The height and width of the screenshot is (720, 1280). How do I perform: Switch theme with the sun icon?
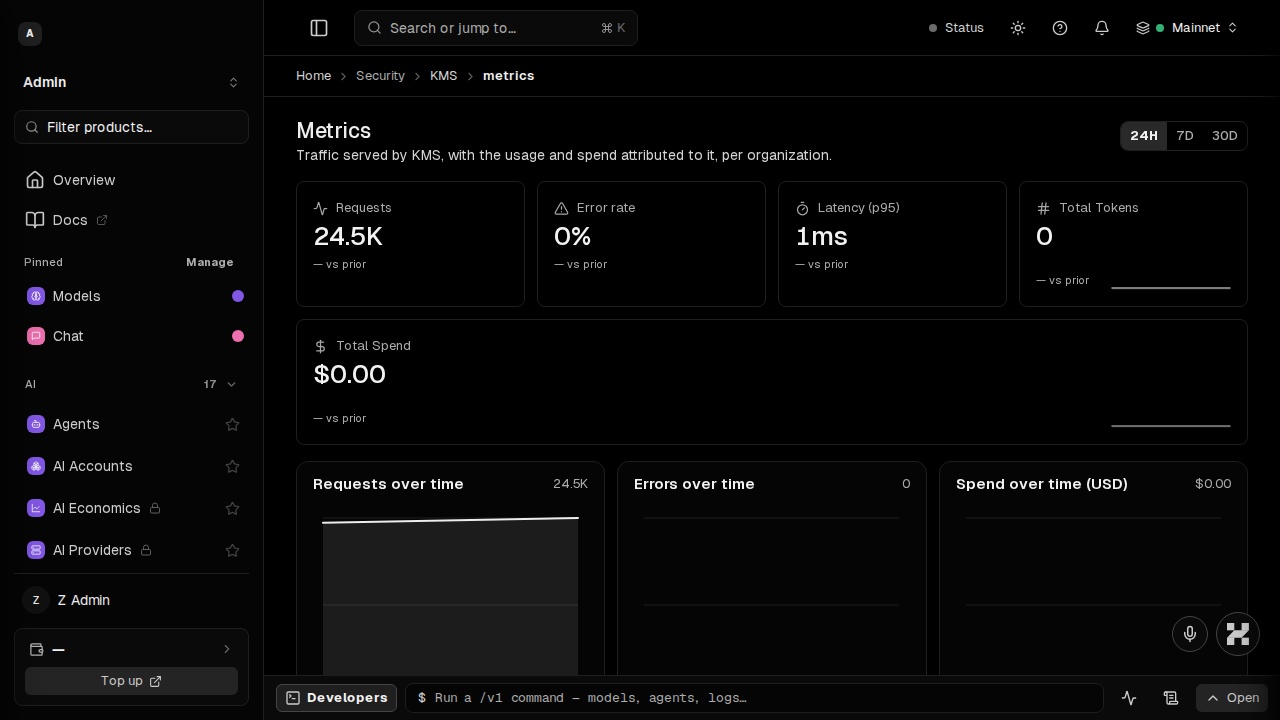point(1018,28)
